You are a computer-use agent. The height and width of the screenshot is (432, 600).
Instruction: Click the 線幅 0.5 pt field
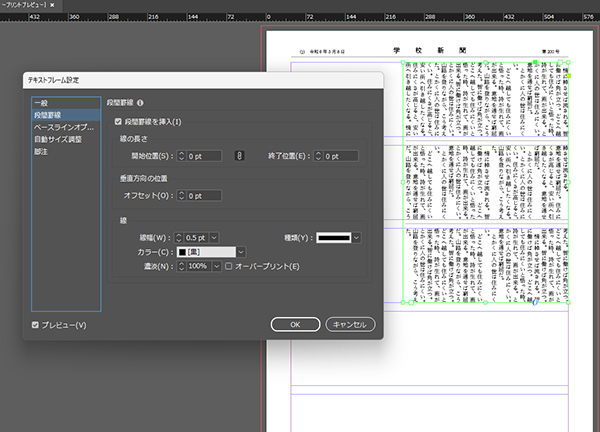click(196, 238)
